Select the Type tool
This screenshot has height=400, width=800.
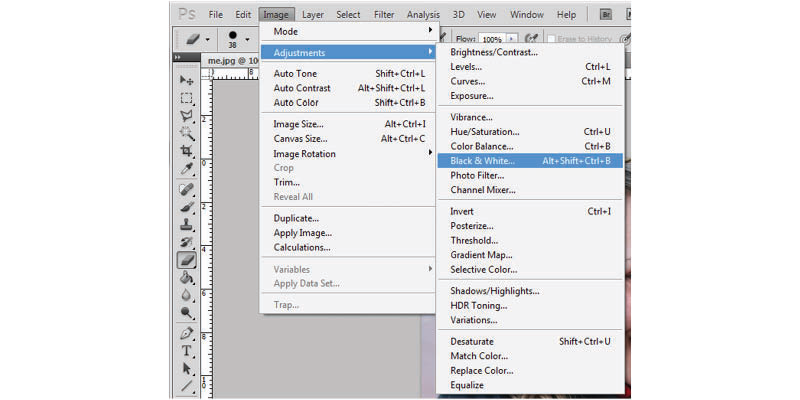pos(187,352)
